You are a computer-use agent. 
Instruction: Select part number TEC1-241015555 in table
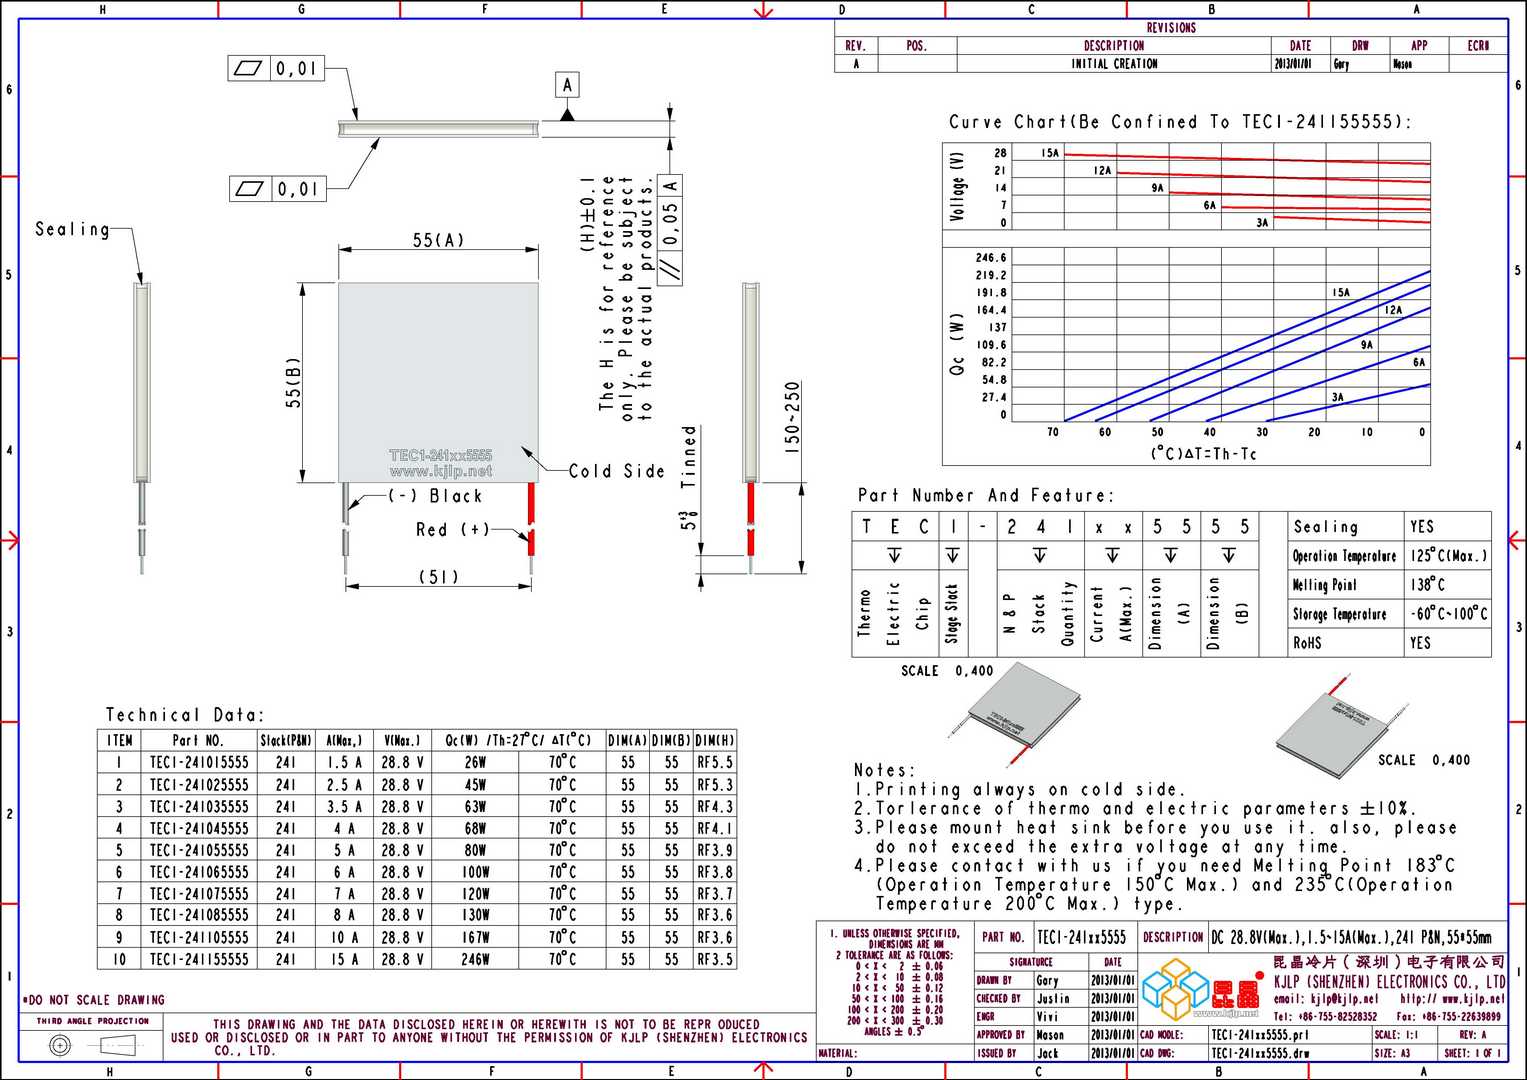pyautogui.click(x=199, y=762)
